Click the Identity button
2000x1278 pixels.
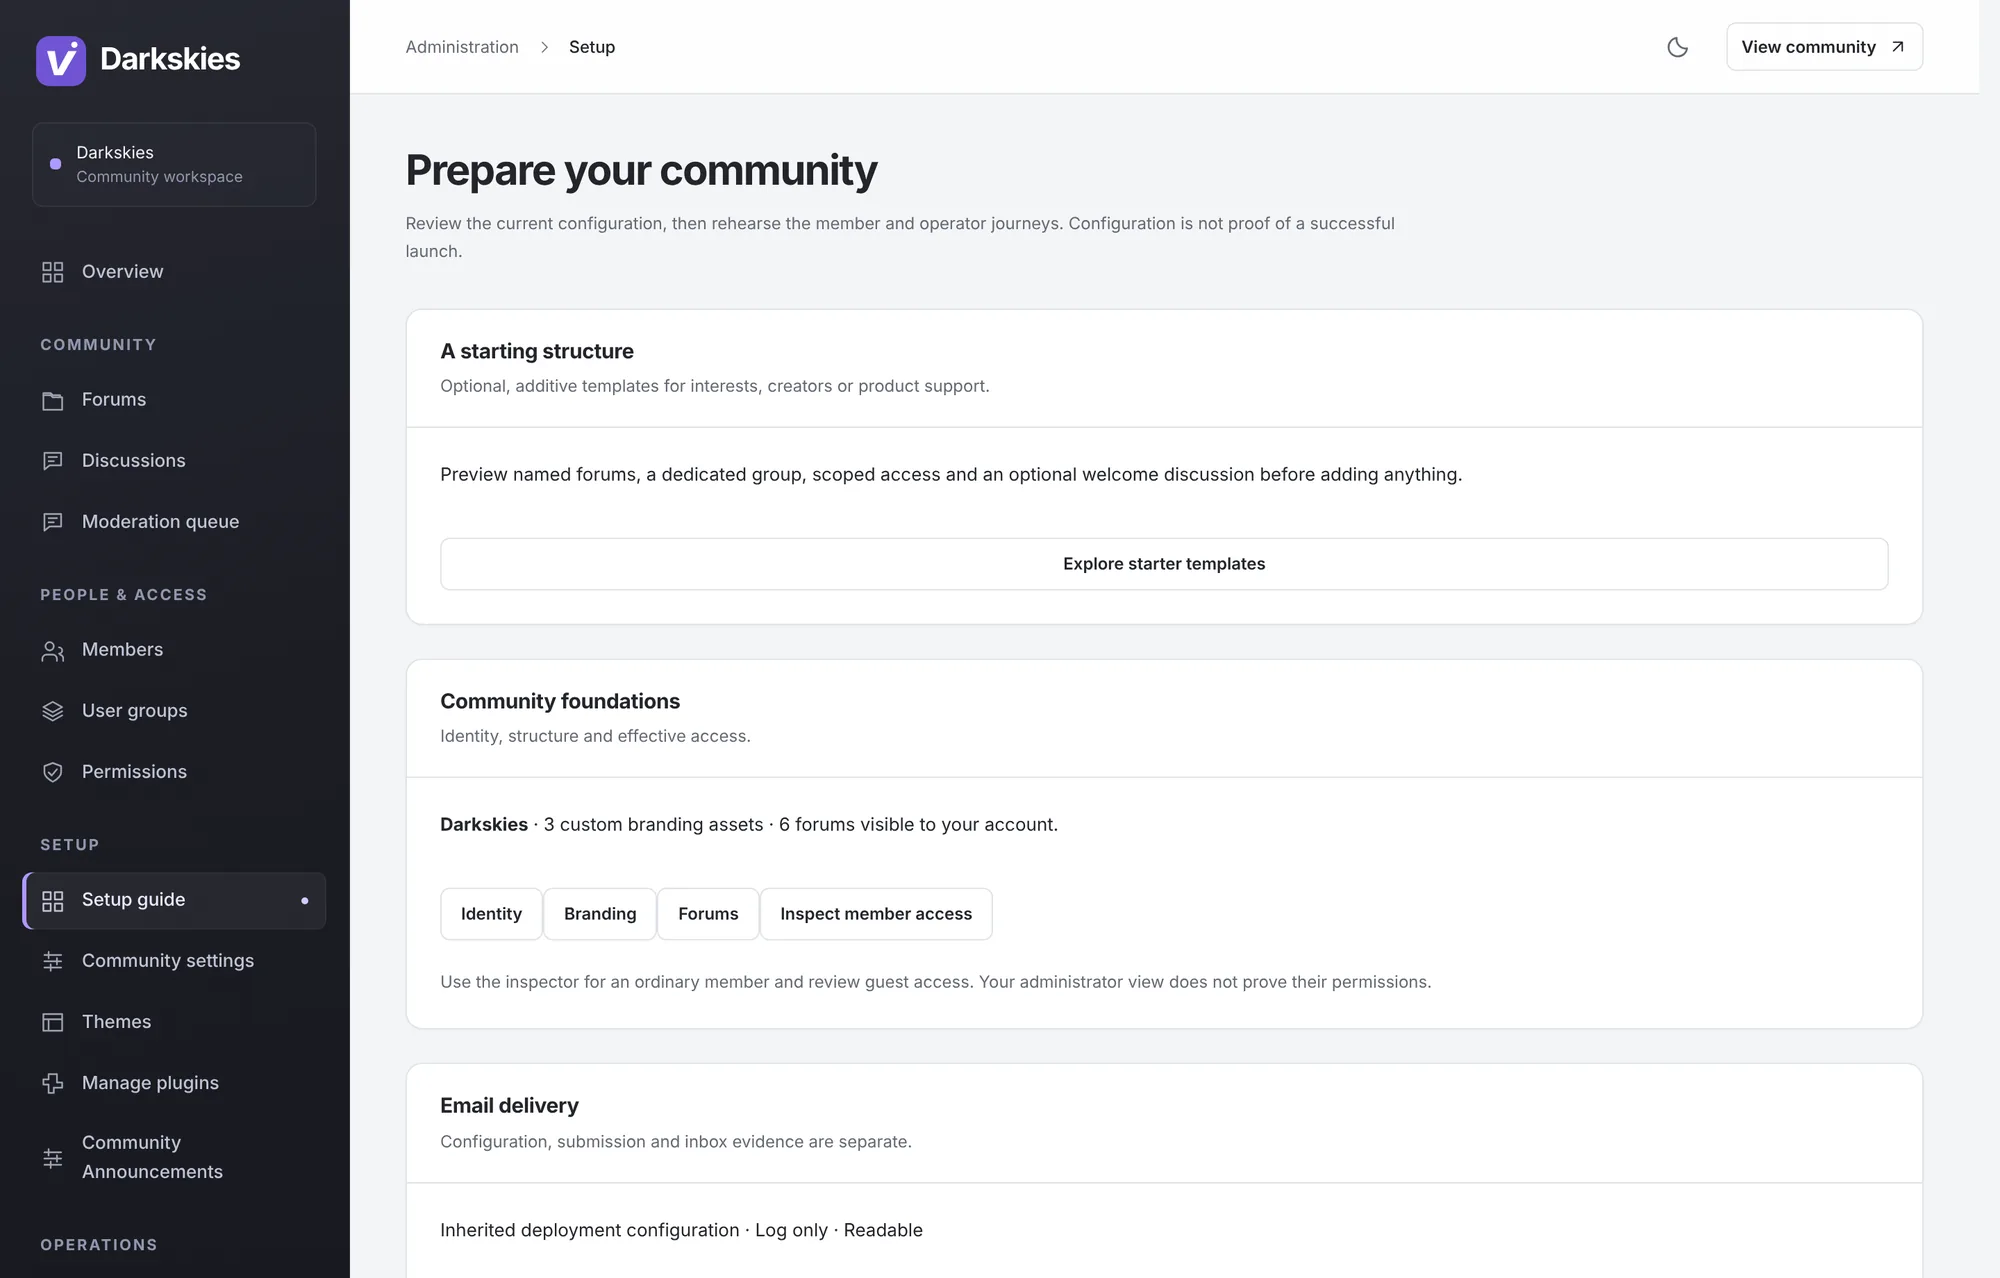491,914
